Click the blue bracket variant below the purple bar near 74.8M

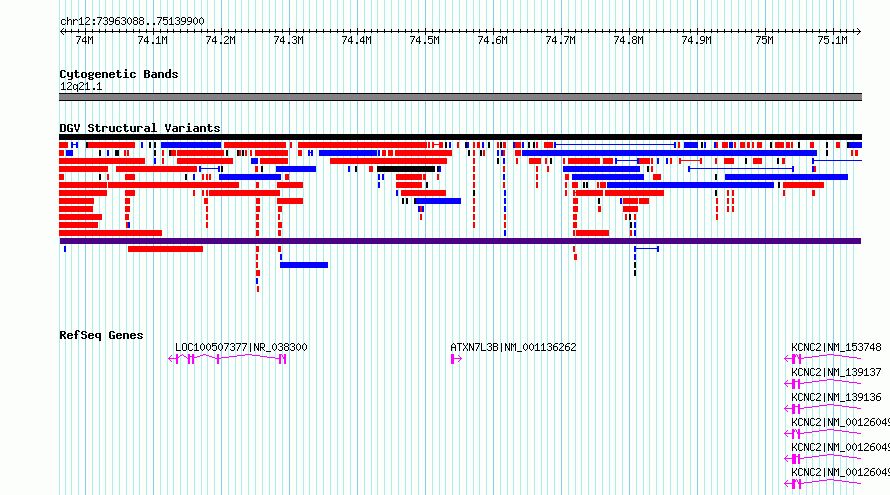(x=646, y=249)
